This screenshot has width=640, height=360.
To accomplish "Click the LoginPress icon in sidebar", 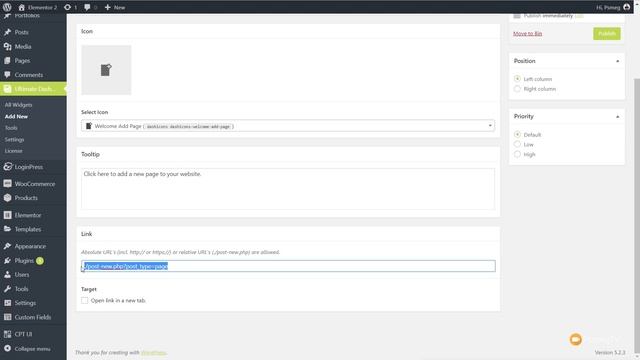I will point(7,167).
